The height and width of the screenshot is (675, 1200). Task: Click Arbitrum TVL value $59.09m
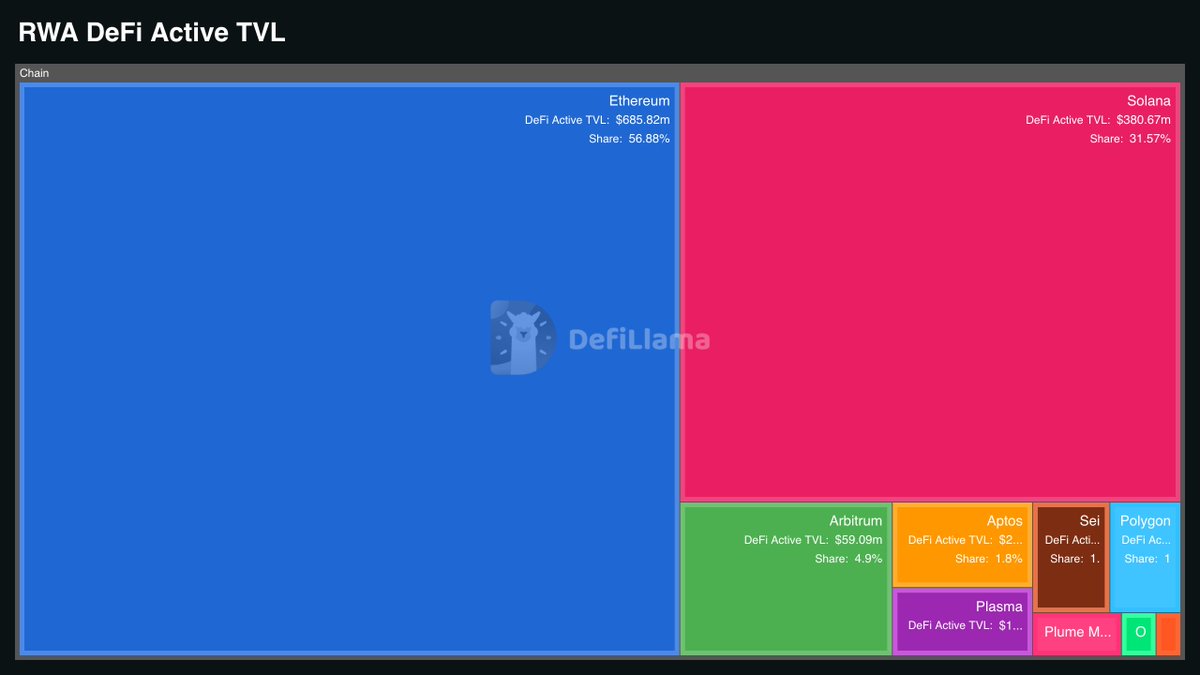pos(859,540)
